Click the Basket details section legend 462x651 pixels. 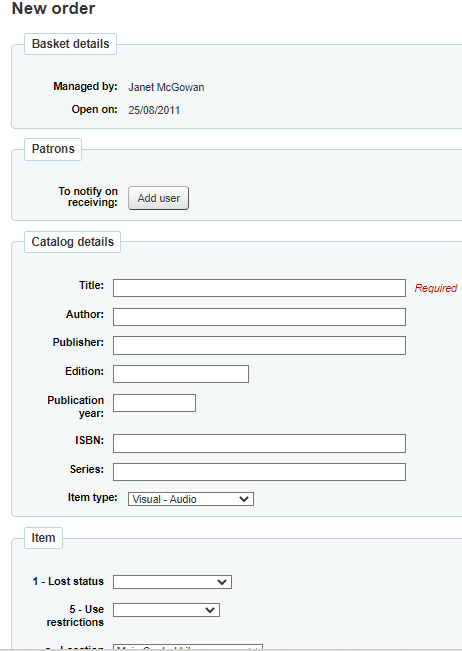(x=70, y=44)
